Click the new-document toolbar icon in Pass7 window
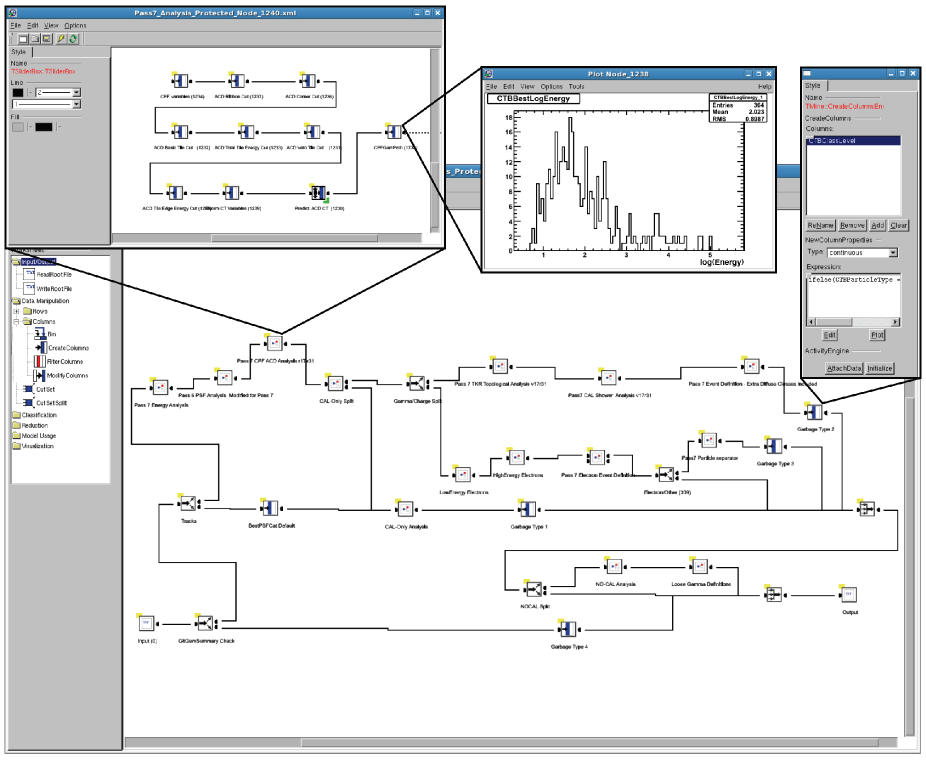The image size is (926, 760). click(x=22, y=39)
